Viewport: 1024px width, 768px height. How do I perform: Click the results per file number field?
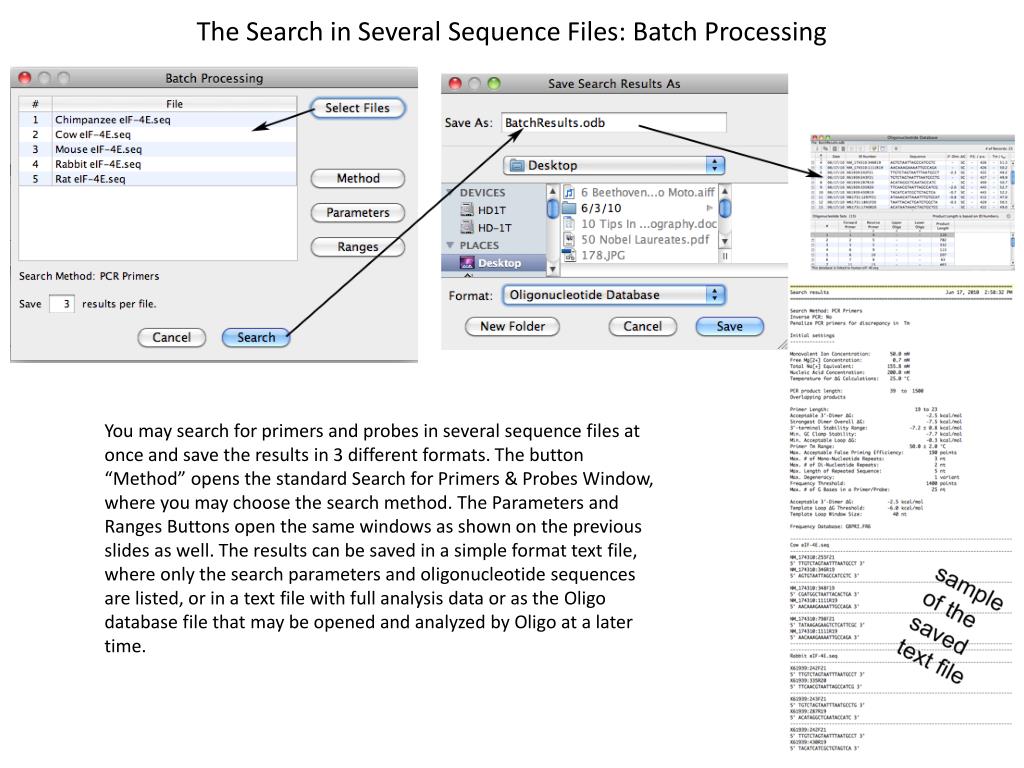[62, 304]
